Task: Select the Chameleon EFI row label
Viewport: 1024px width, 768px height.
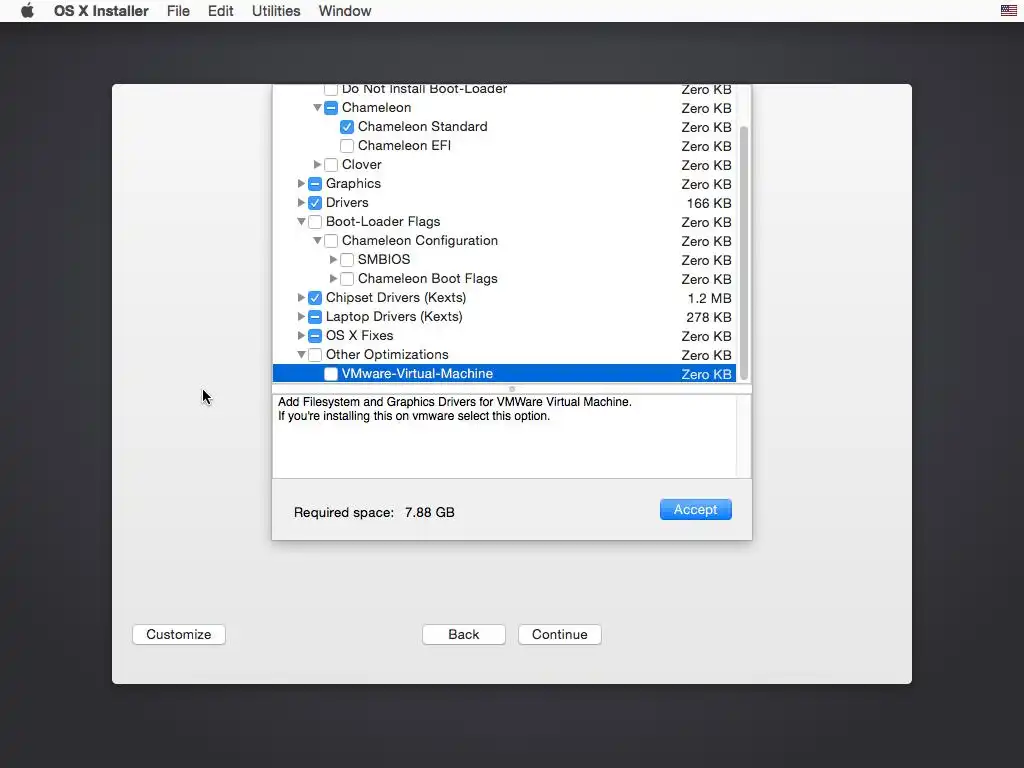Action: pos(404,146)
